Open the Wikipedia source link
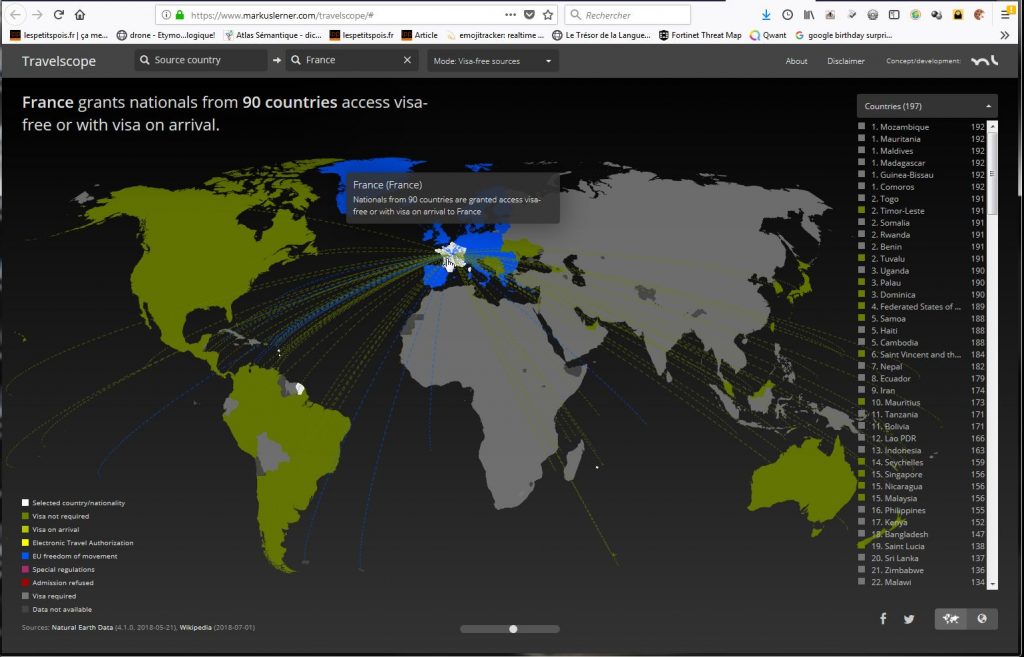1024x657 pixels. pos(200,628)
